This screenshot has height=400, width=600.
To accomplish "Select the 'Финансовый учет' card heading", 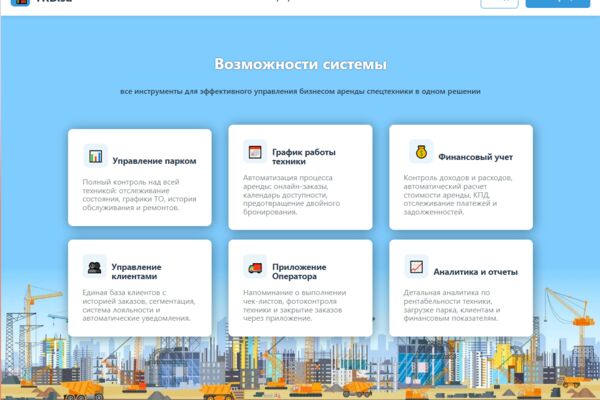I will click(475, 157).
